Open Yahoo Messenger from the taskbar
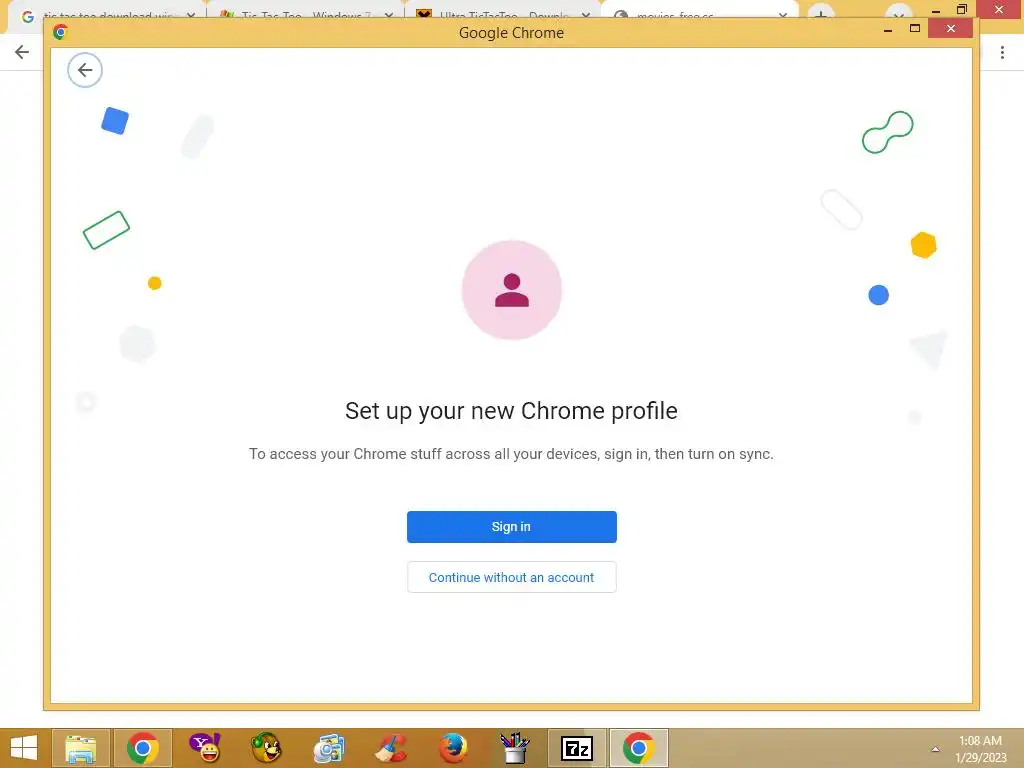 [x=205, y=748]
